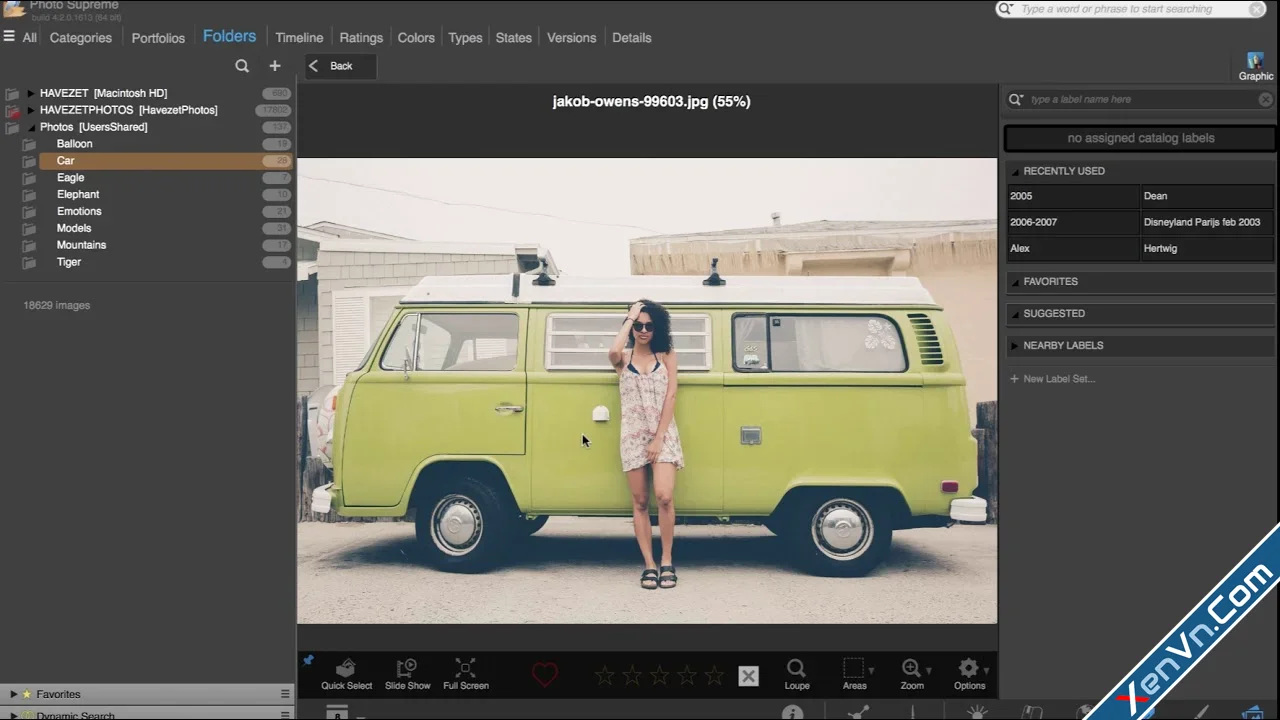1280x720 pixels.
Task: Click the top word or phrase search field
Action: [x=1131, y=9]
